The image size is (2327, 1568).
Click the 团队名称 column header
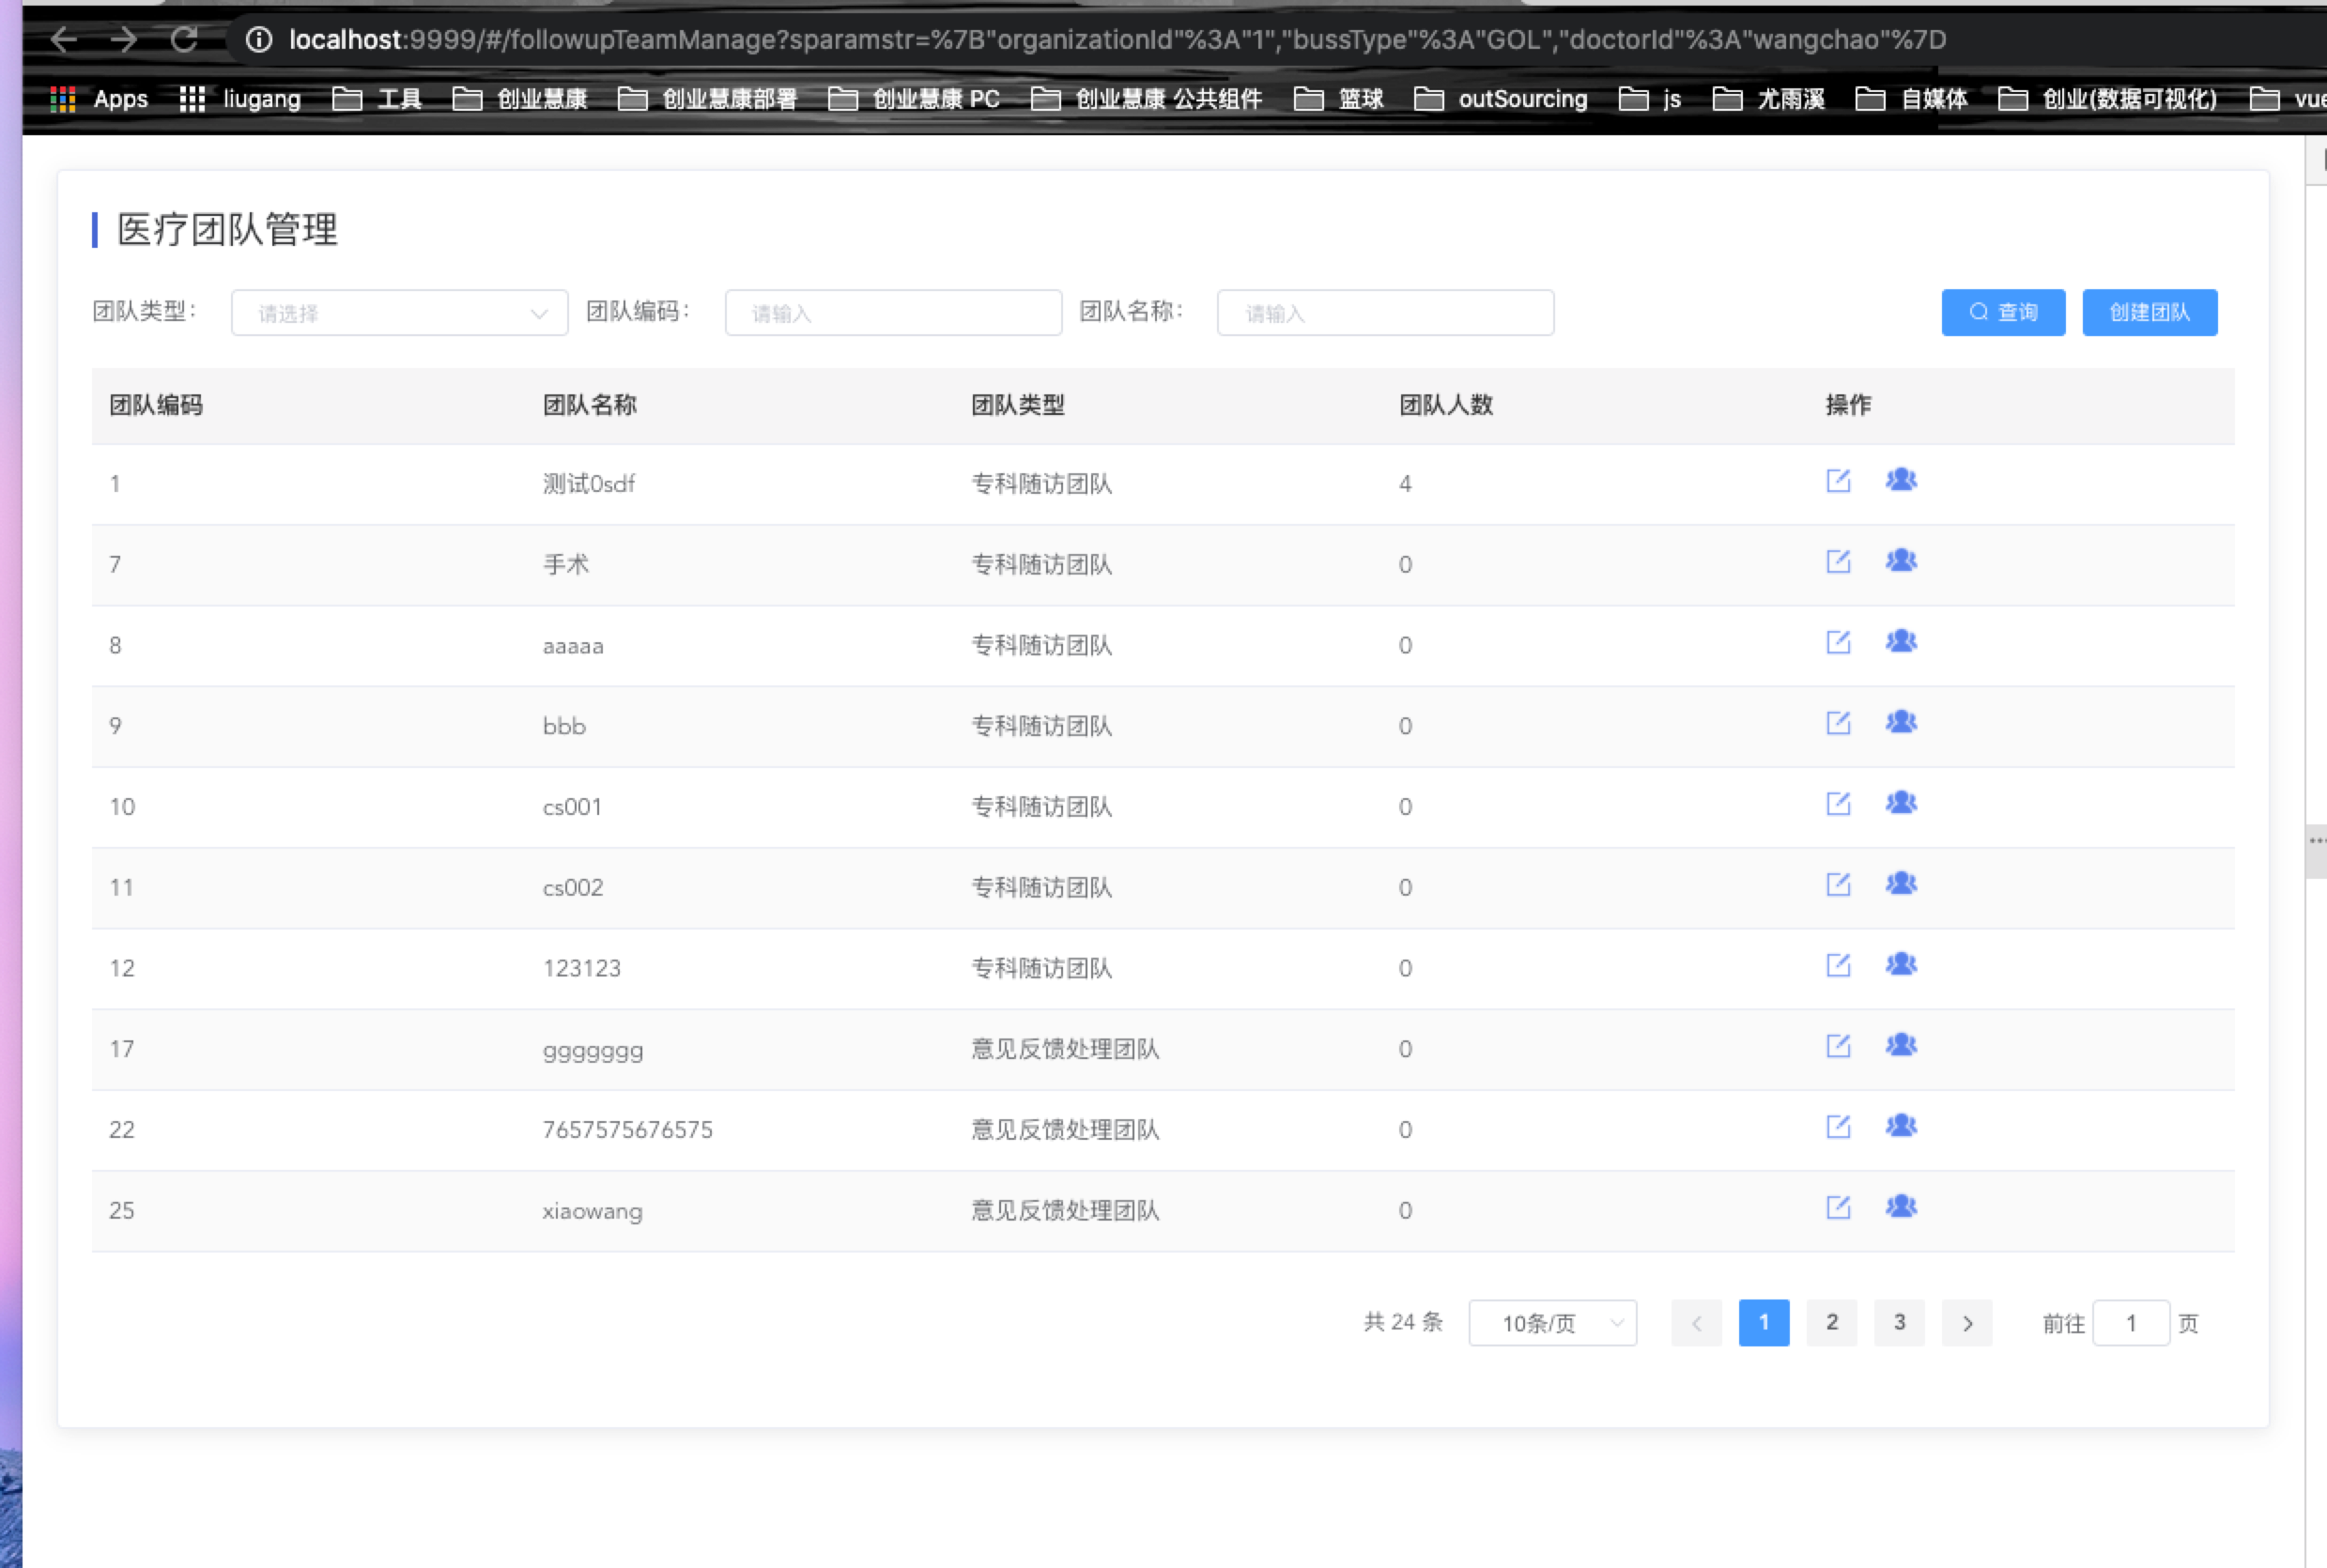590,405
